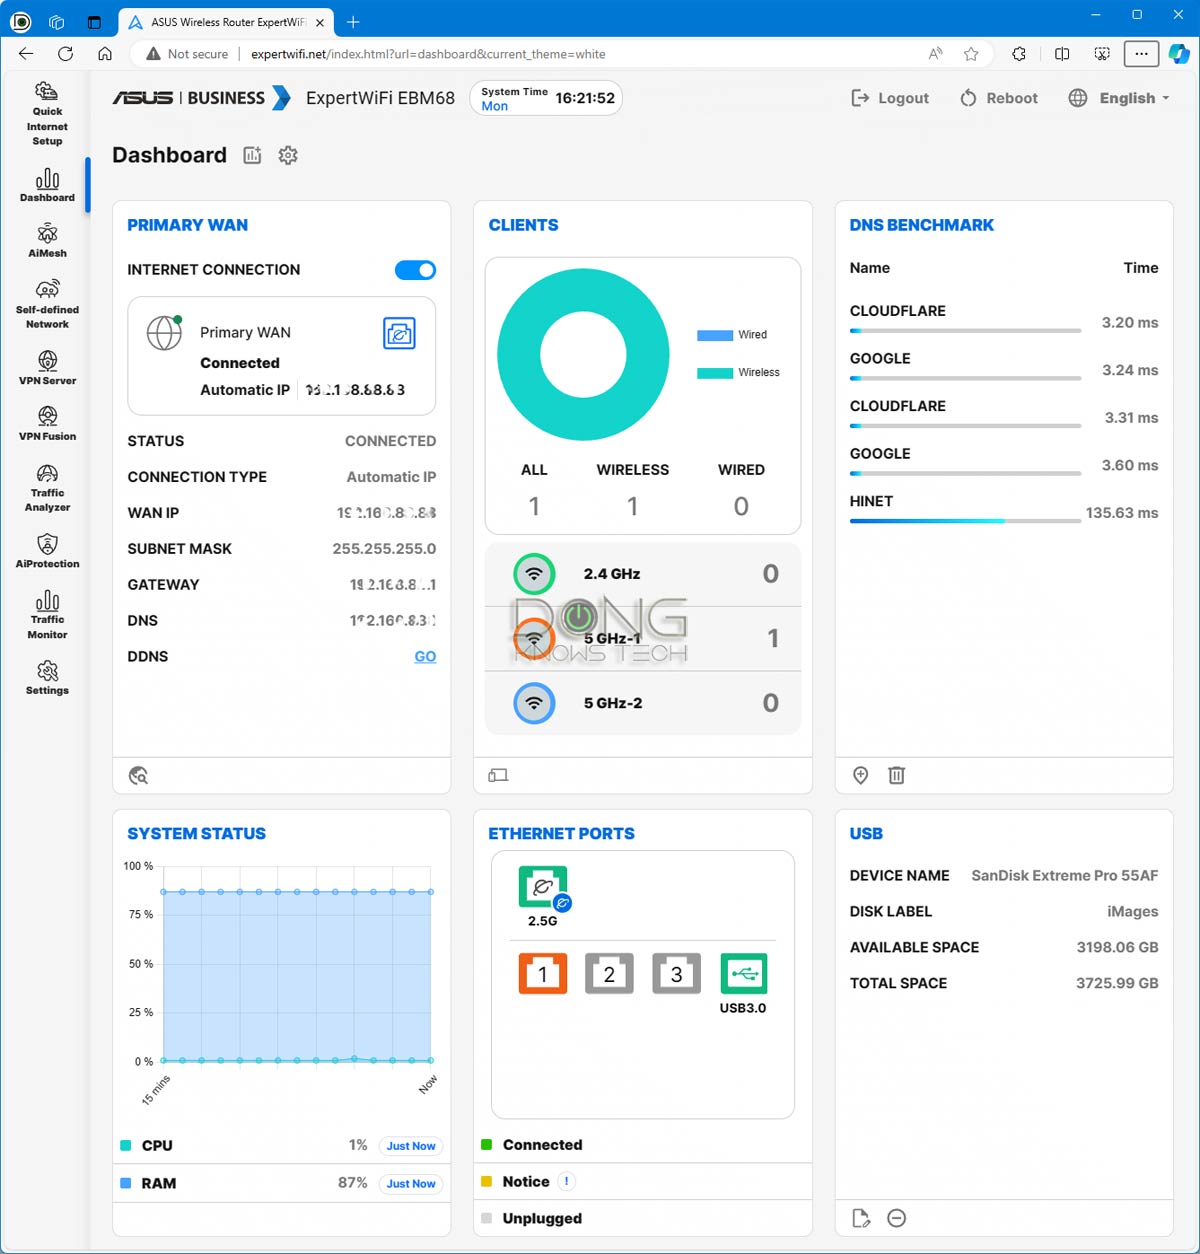Click the GOOGLE 3.24 ms entry
The width and height of the screenshot is (1200, 1254).
pos(1004,365)
